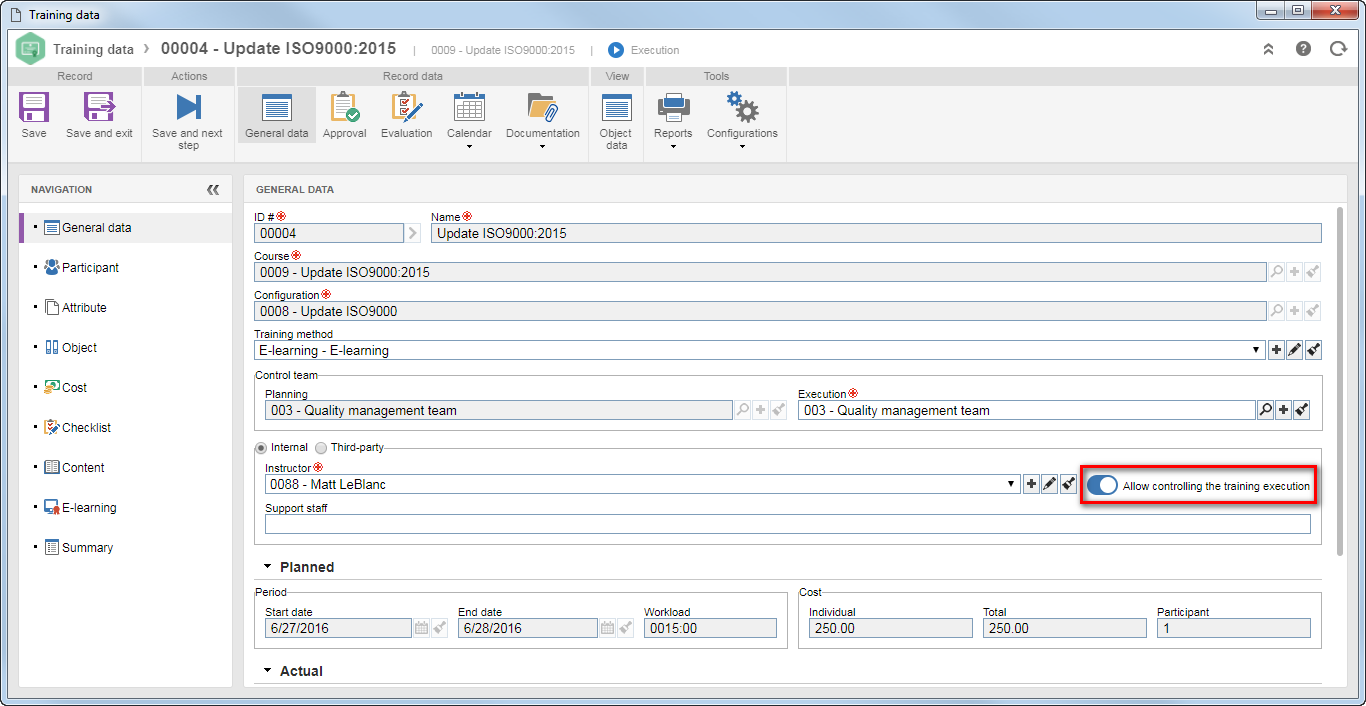
Task: Click arrow button next to ID field
Action: coord(412,233)
